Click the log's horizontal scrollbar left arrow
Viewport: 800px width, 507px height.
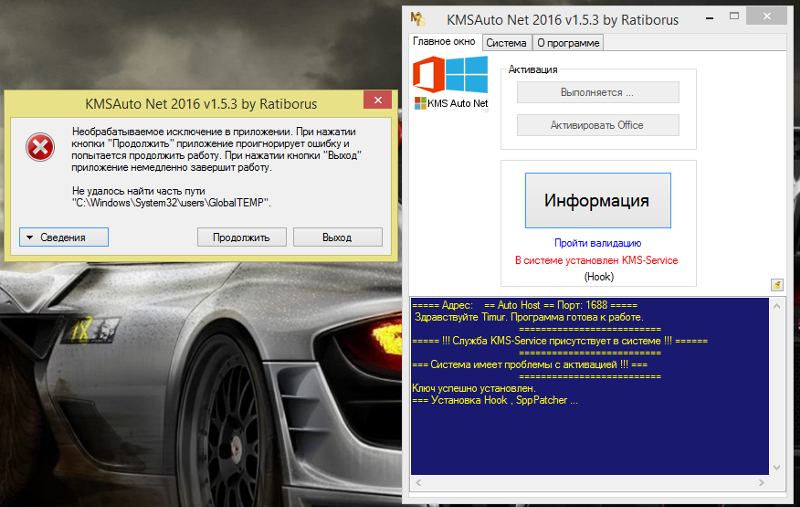tap(417, 483)
